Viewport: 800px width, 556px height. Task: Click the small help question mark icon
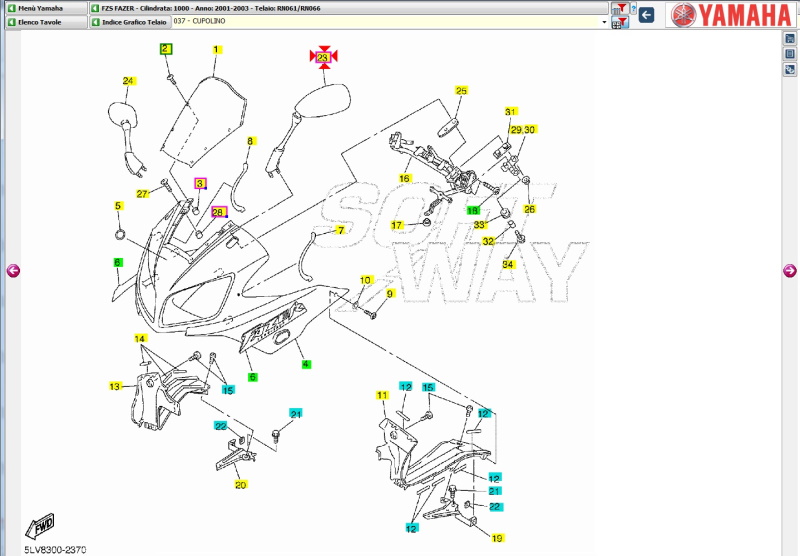[633, 9]
